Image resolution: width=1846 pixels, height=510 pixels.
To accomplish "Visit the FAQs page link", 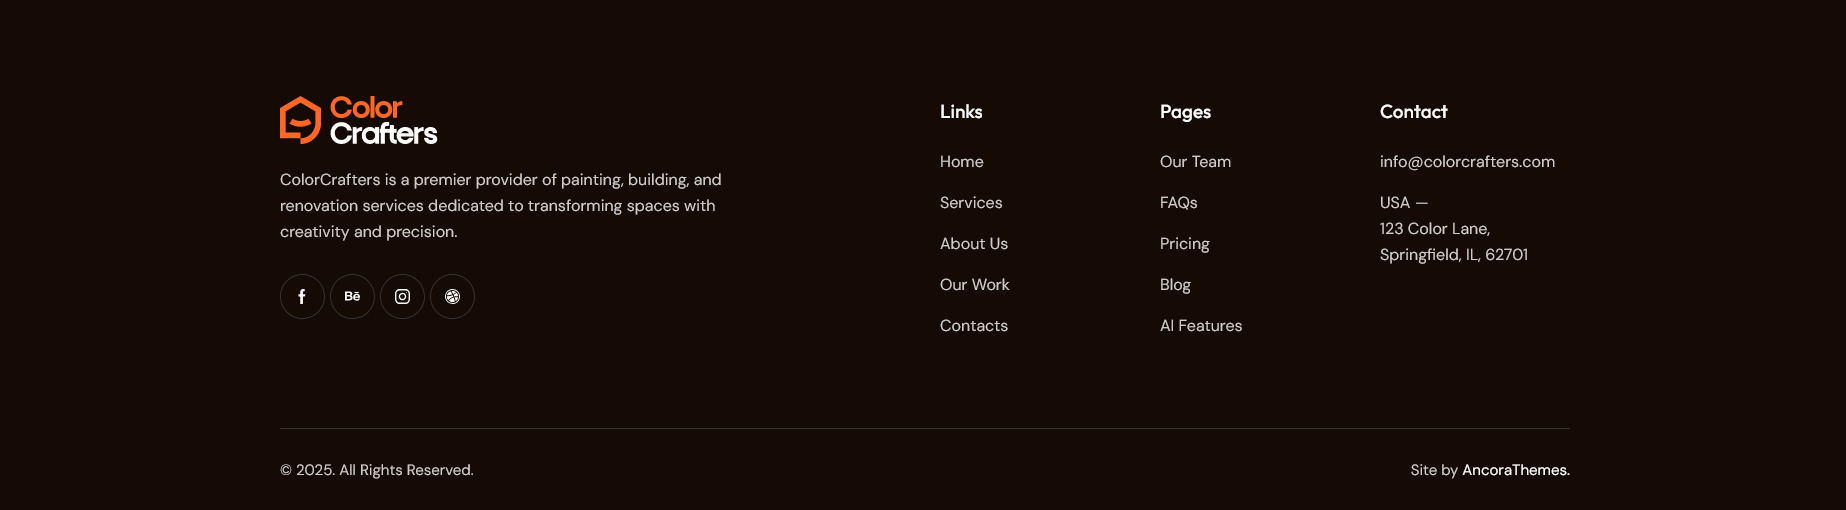I will pyautogui.click(x=1179, y=203).
